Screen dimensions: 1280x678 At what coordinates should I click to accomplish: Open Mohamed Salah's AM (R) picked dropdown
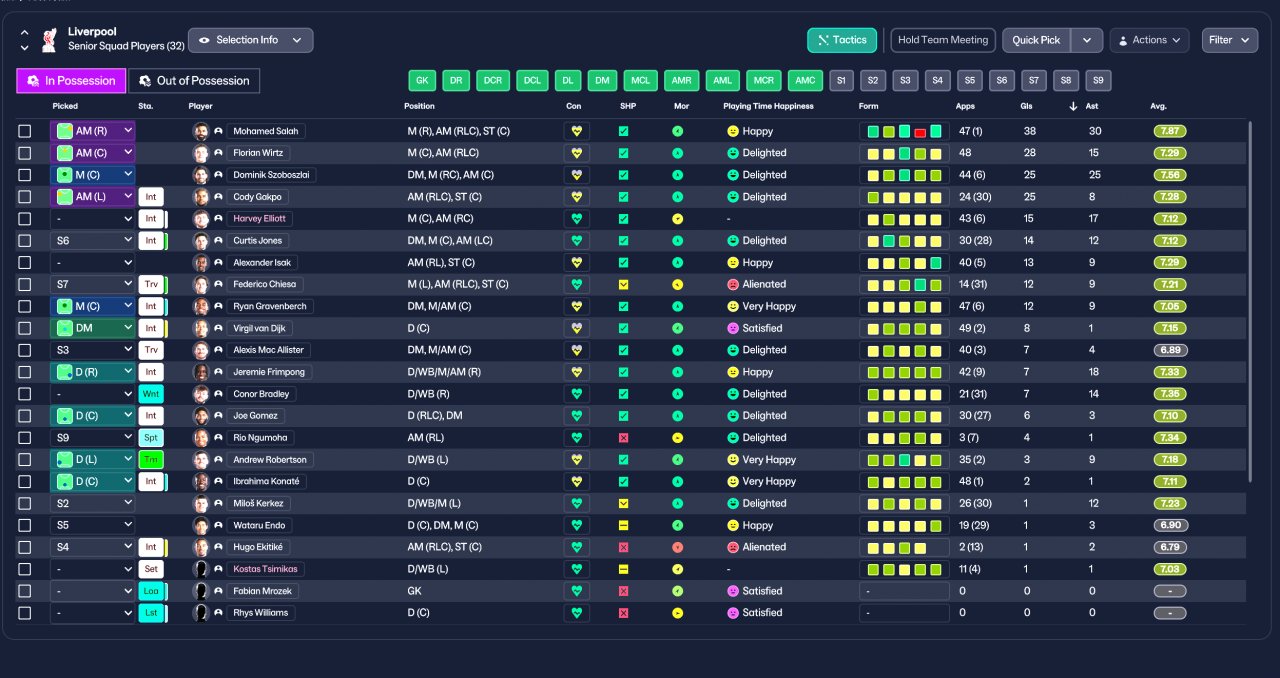click(92, 131)
